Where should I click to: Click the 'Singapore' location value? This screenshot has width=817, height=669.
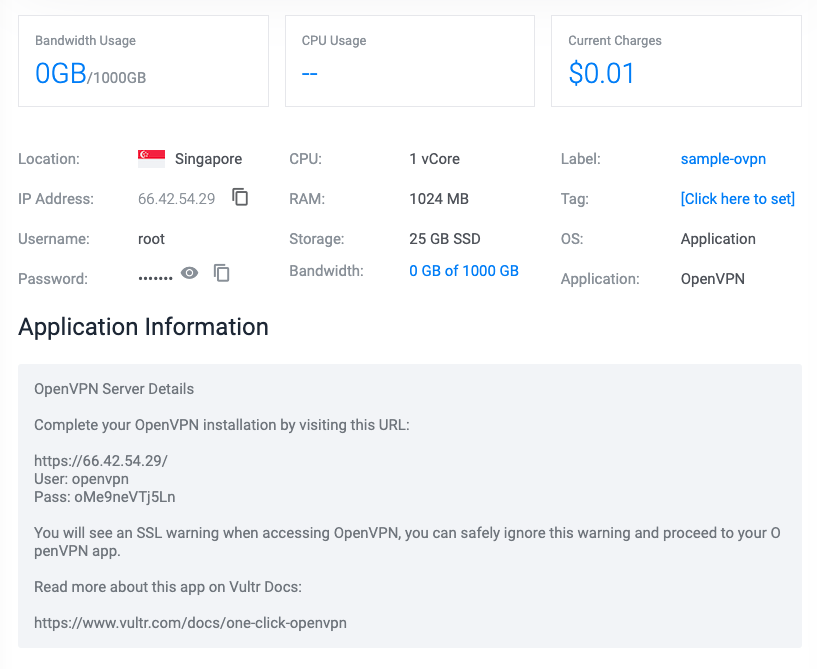(208, 159)
